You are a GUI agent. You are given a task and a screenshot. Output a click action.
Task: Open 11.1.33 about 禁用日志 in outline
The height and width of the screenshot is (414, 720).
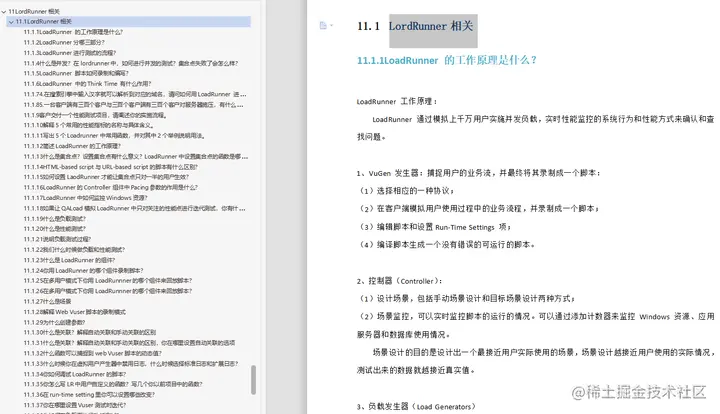(x=131, y=364)
